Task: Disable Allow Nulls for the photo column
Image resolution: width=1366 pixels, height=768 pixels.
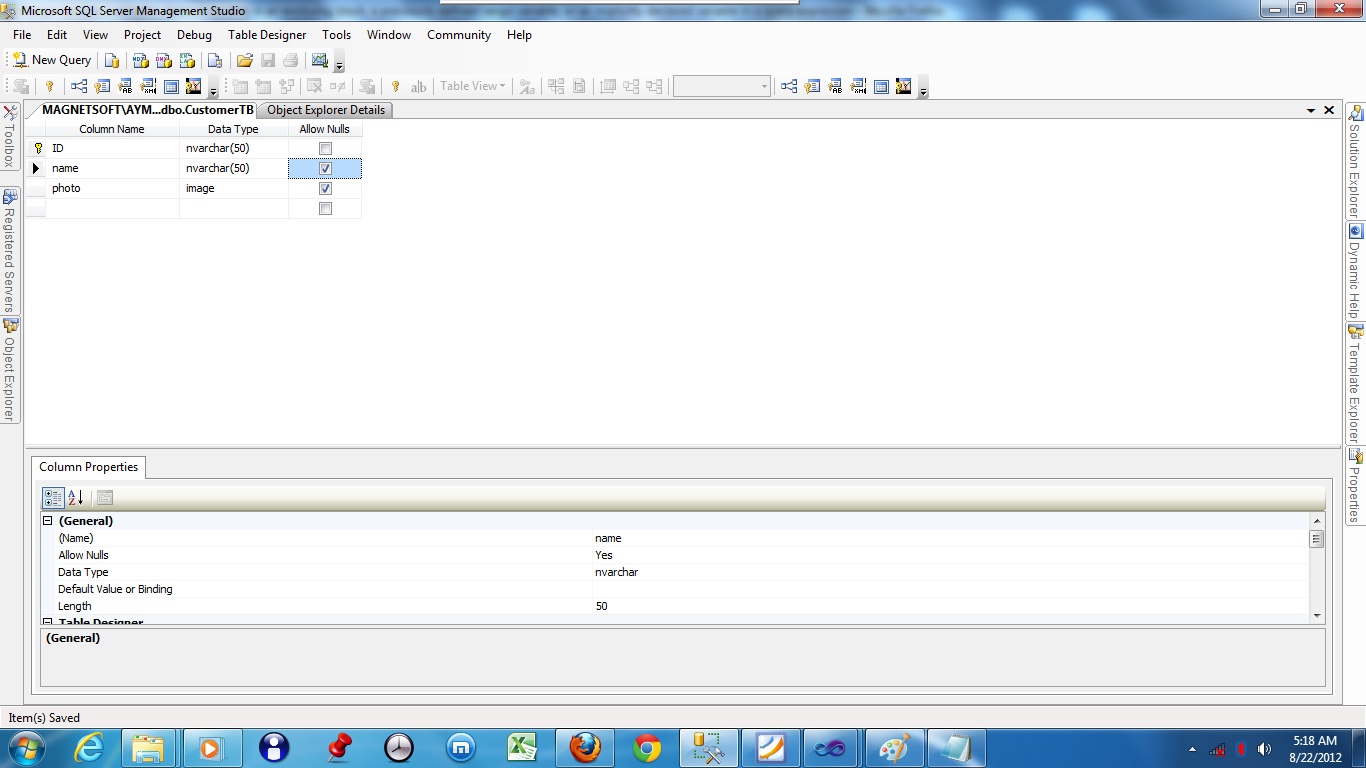Action: 325,188
